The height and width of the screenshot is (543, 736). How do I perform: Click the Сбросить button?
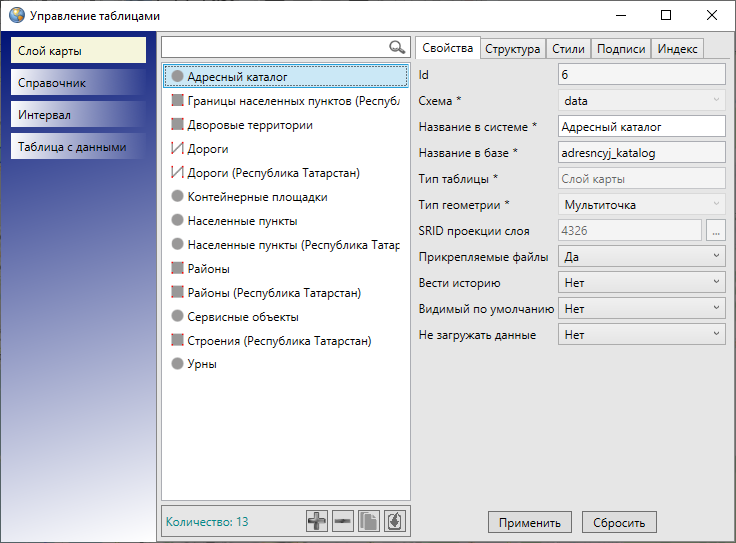click(x=620, y=522)
